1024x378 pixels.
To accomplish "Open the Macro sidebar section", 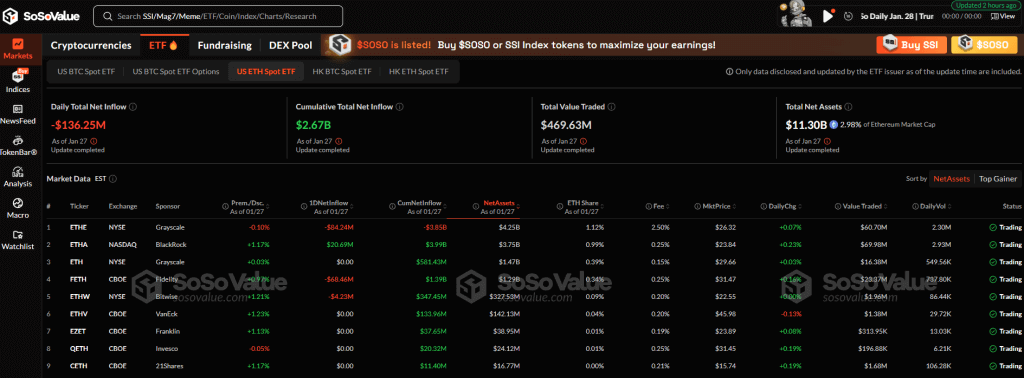I will click(18, 208).
